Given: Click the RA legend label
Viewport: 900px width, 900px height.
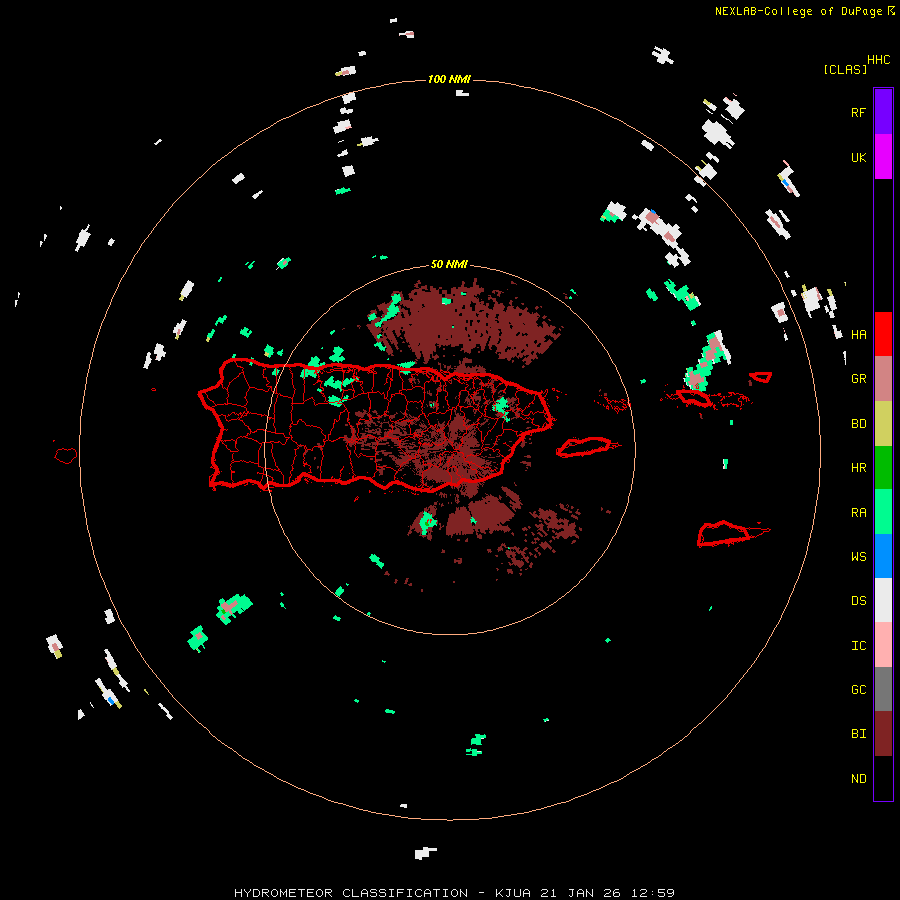Looking at the screenshot, I should (858, 513).
